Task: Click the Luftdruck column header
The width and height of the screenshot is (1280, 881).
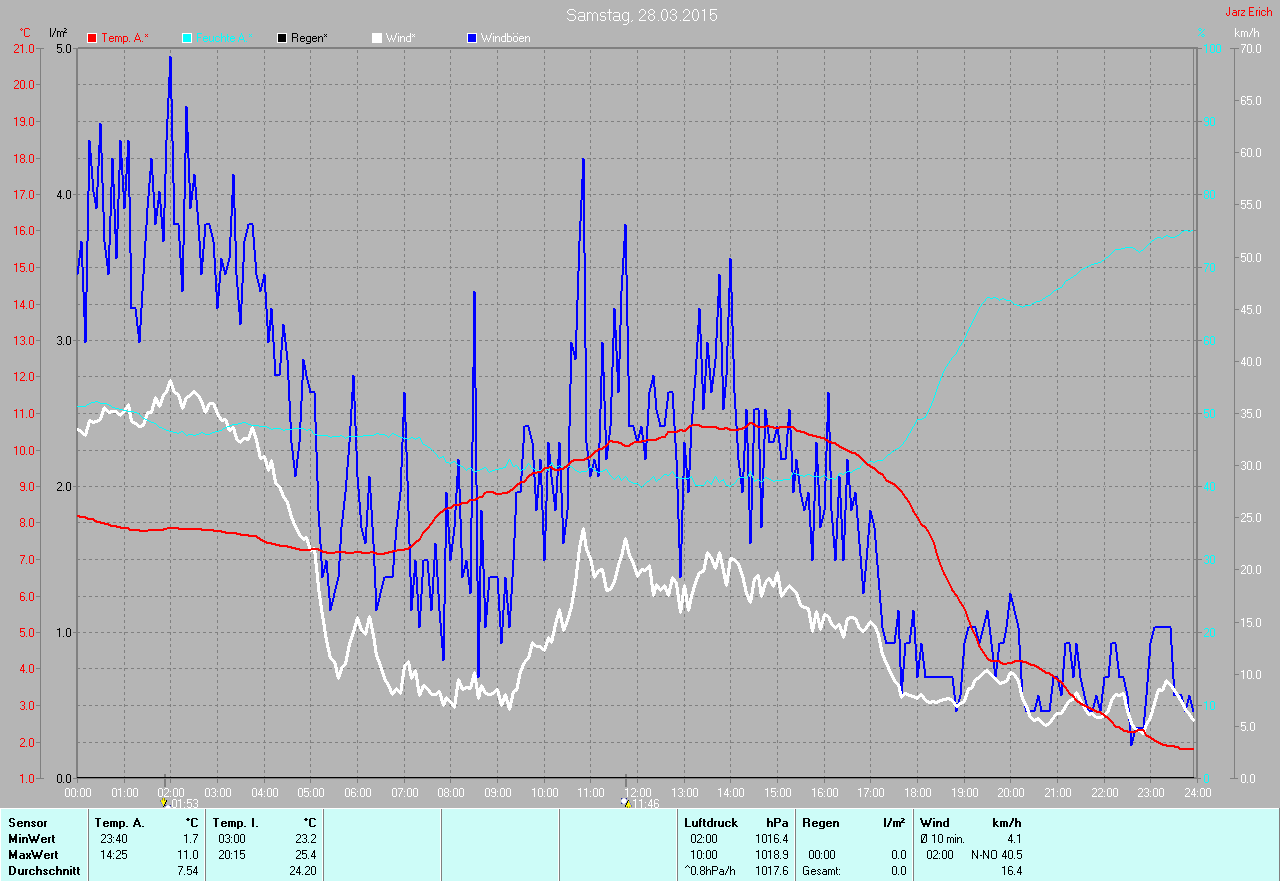Action: click(711, 822)
